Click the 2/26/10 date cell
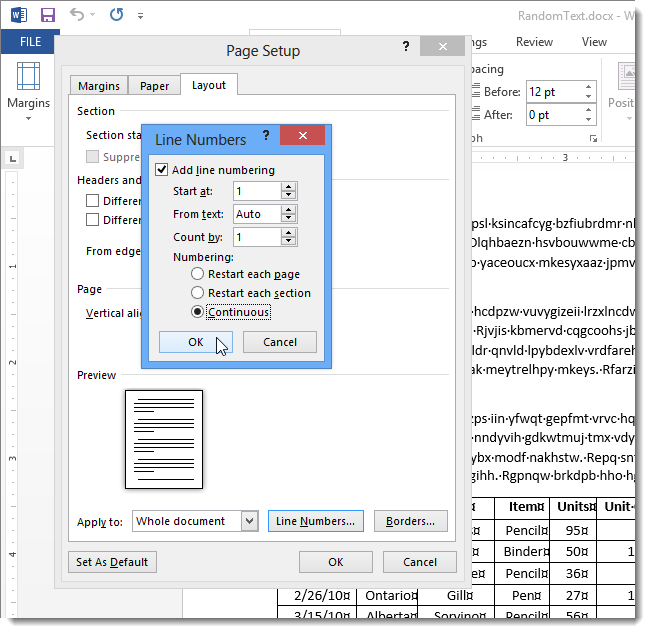The width and height of the screenshot is (650, 633). [317, 596]
